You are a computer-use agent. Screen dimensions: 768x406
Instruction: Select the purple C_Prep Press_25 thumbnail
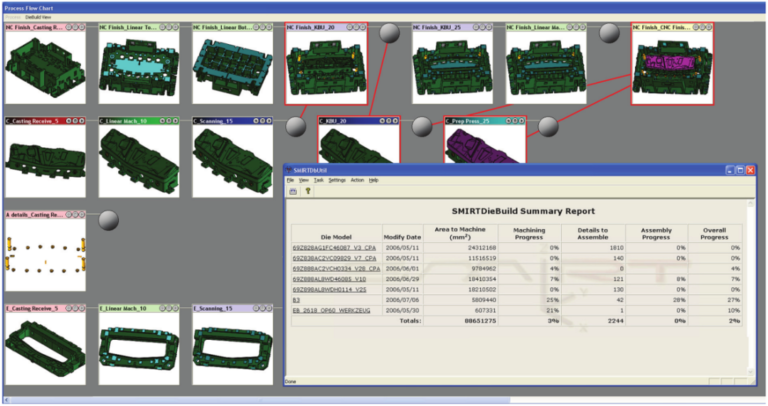[485, 144]
